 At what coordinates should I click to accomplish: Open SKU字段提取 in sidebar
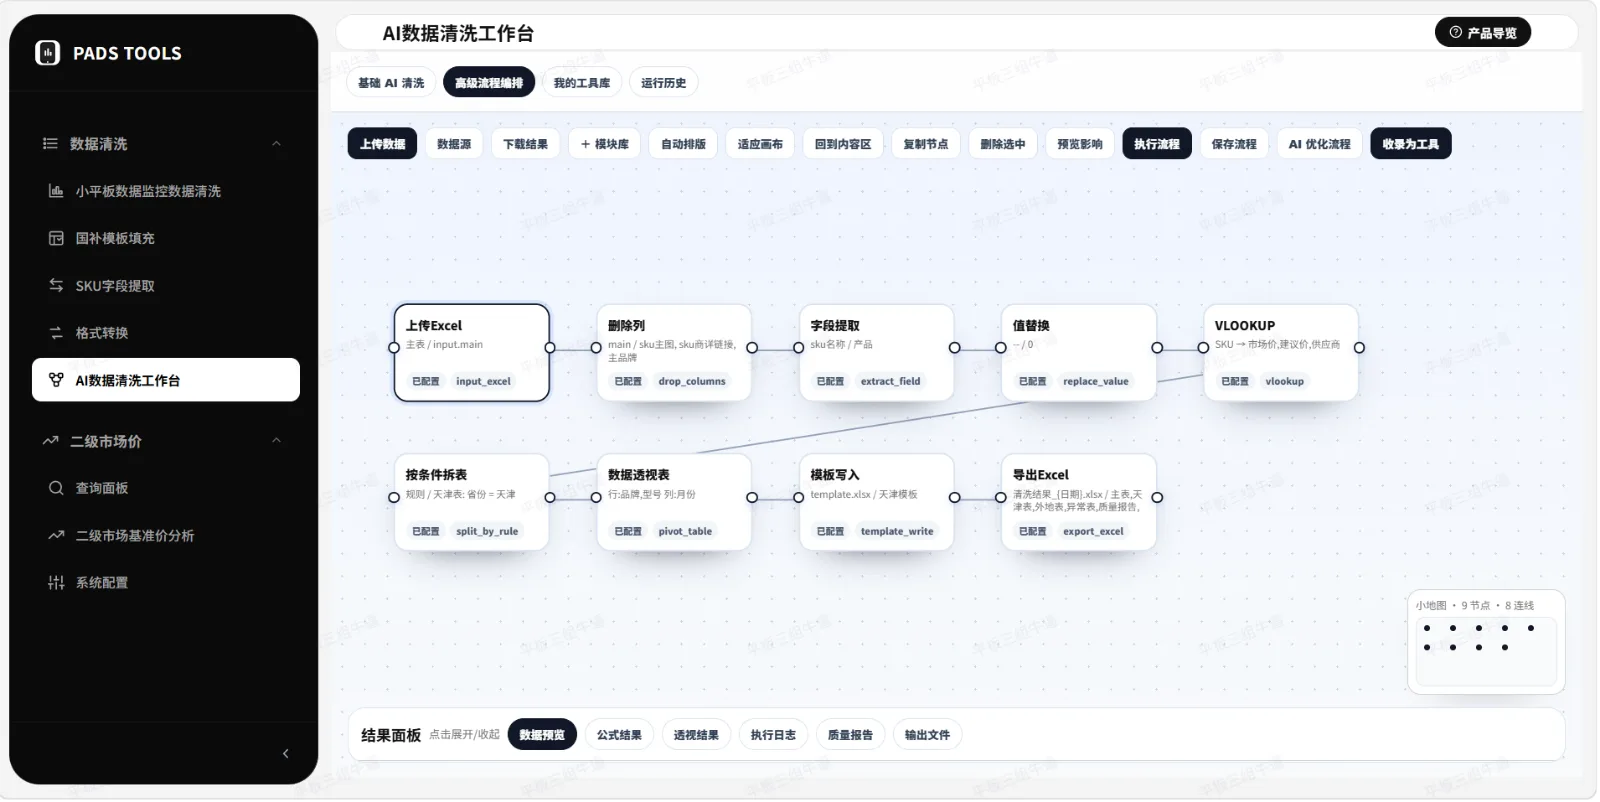pyautogui.click(x=166, y=286)
